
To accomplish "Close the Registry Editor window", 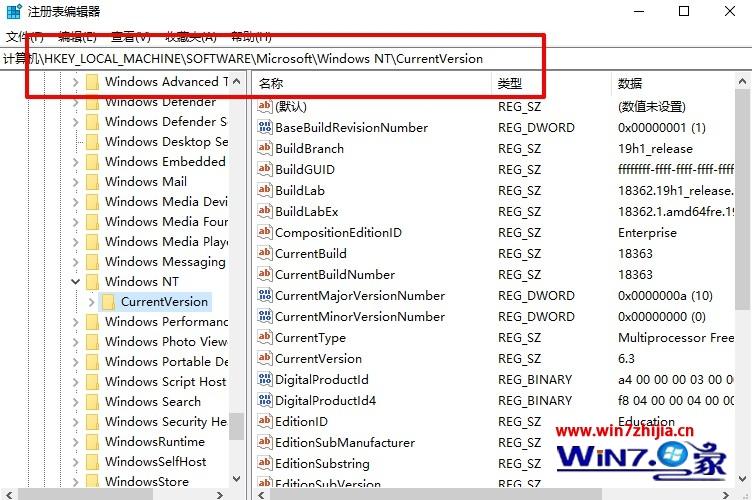I will click(729, 11).
